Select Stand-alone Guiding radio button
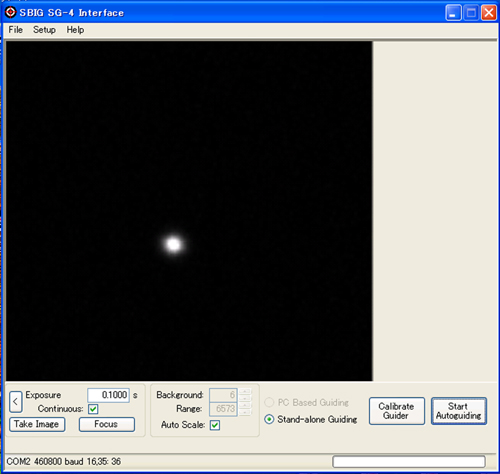The image size is (500, 474). [x=269, y=419]
